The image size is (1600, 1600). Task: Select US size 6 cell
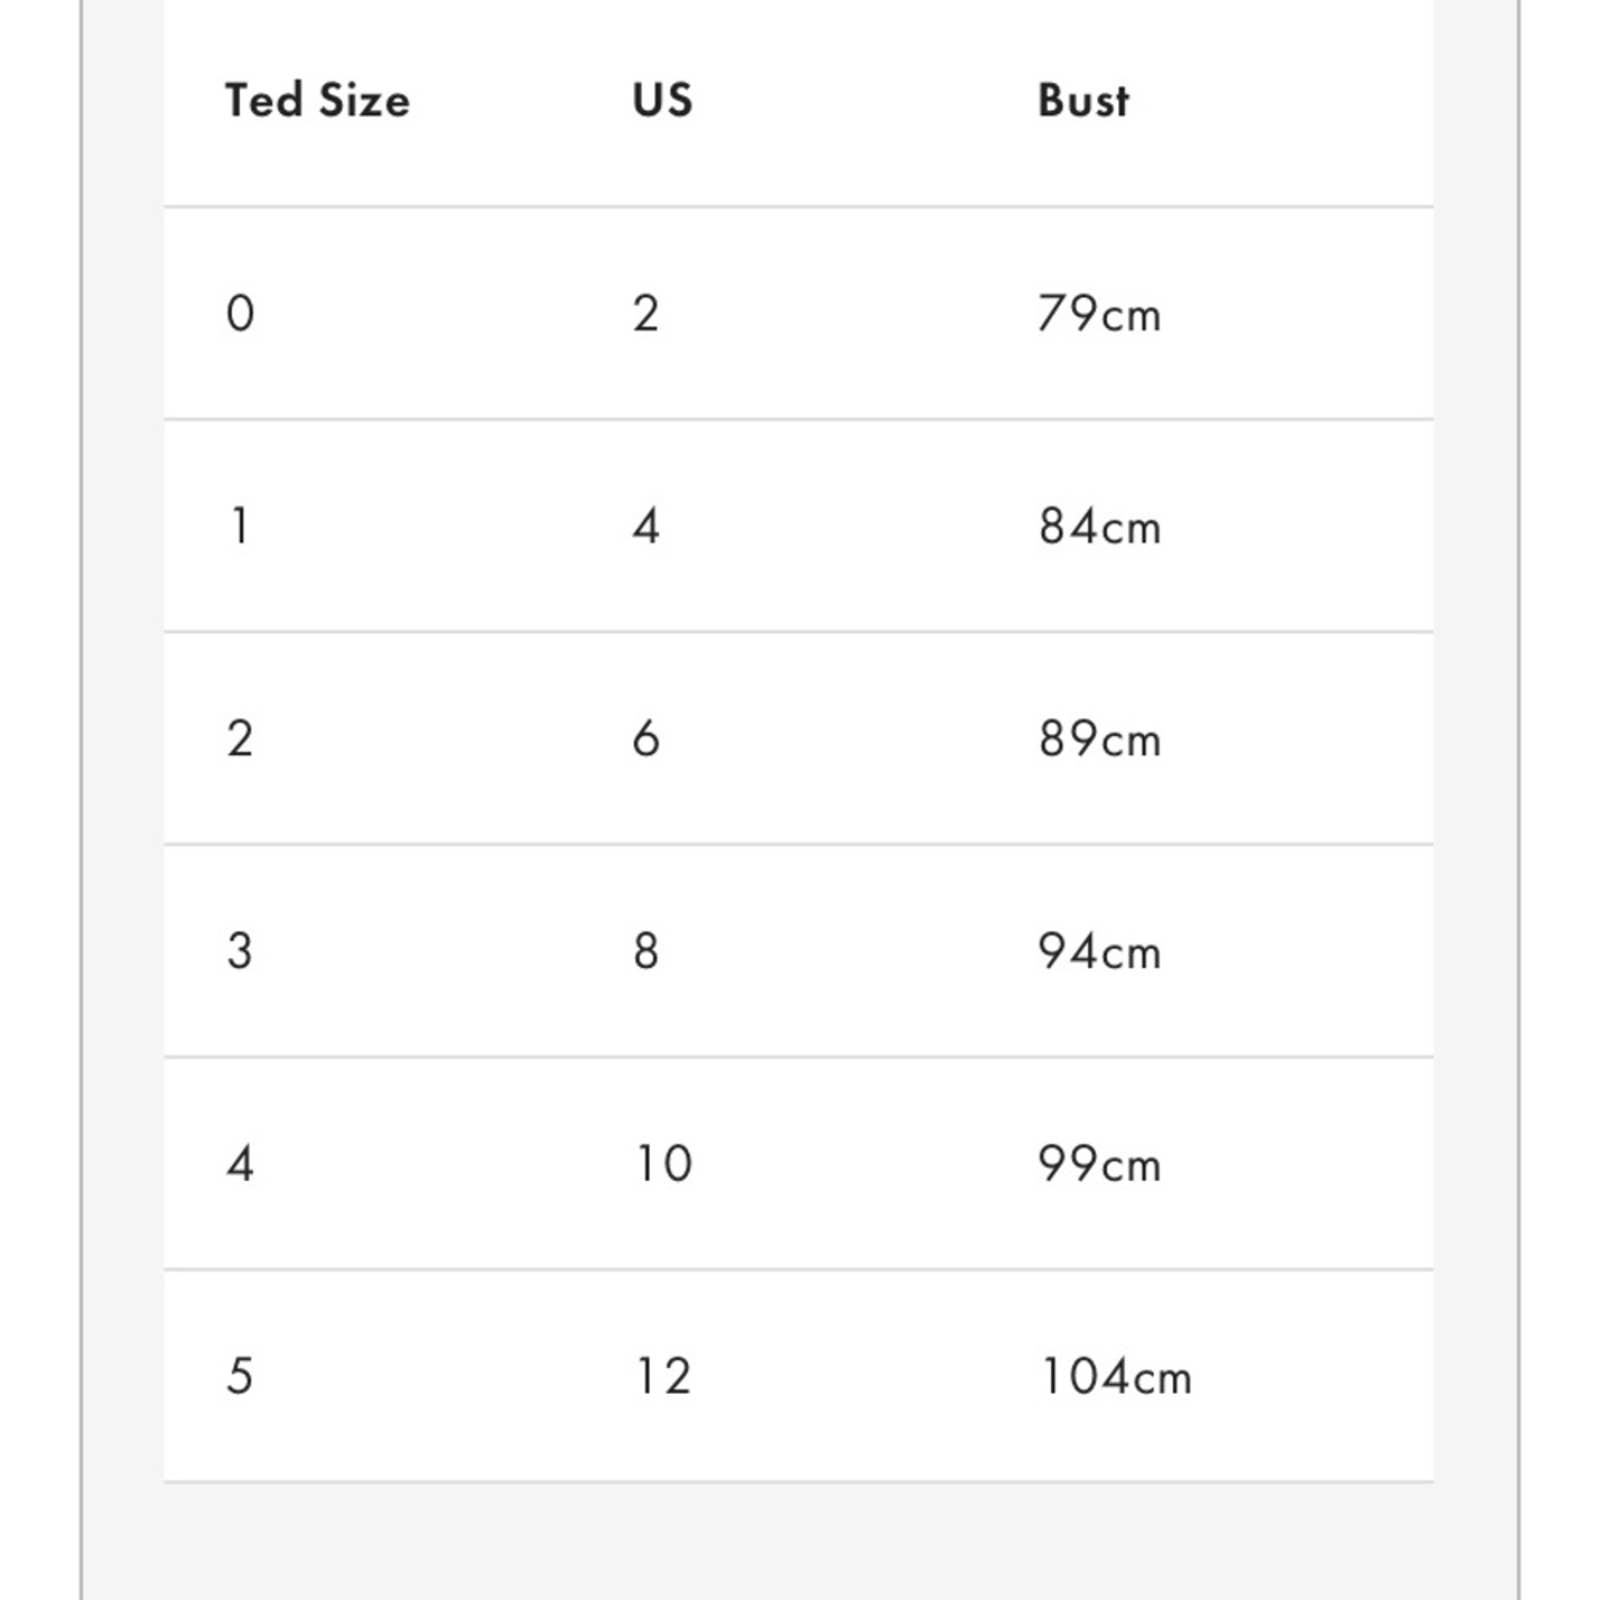tap(646, 739)
